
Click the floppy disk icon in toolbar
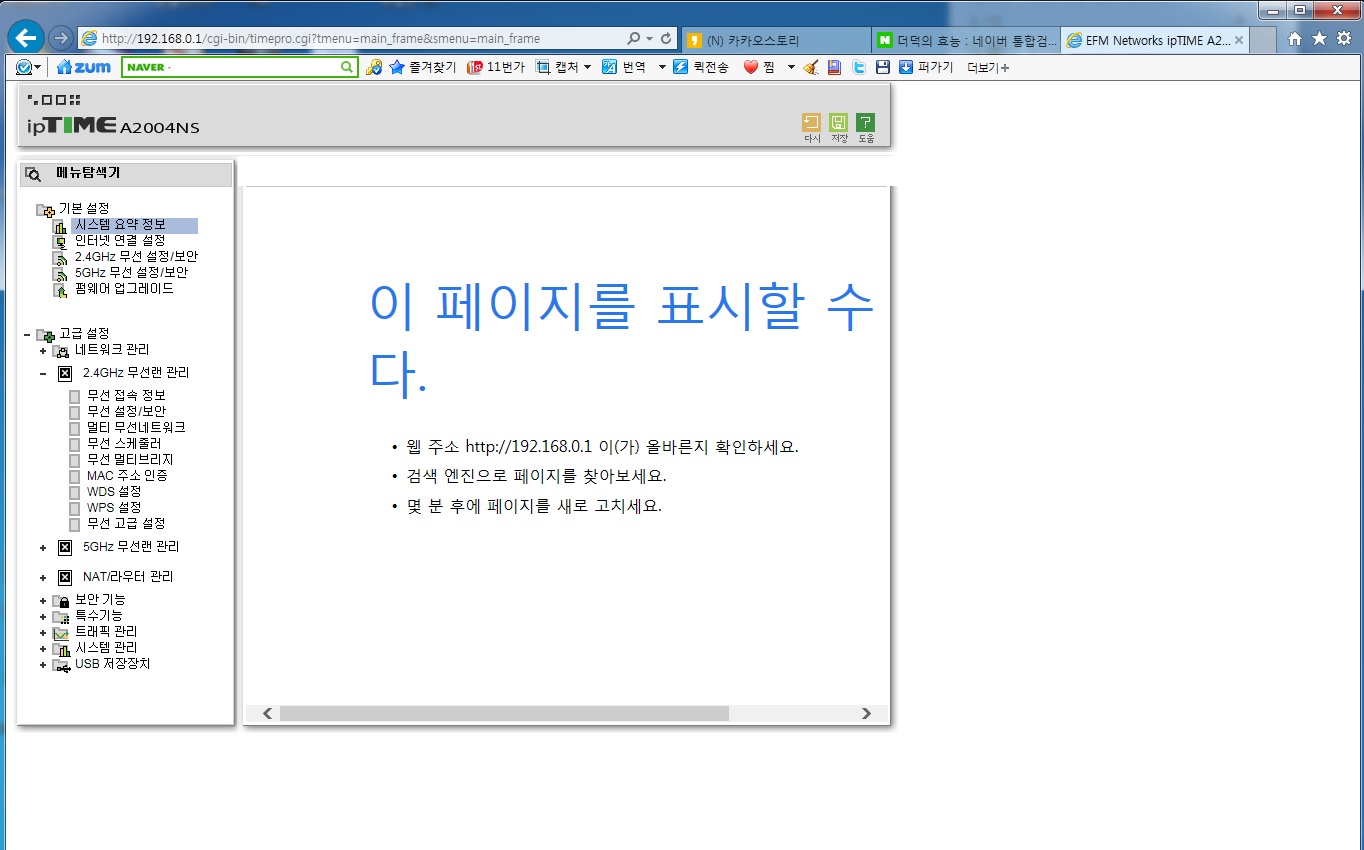pos(882,67)
